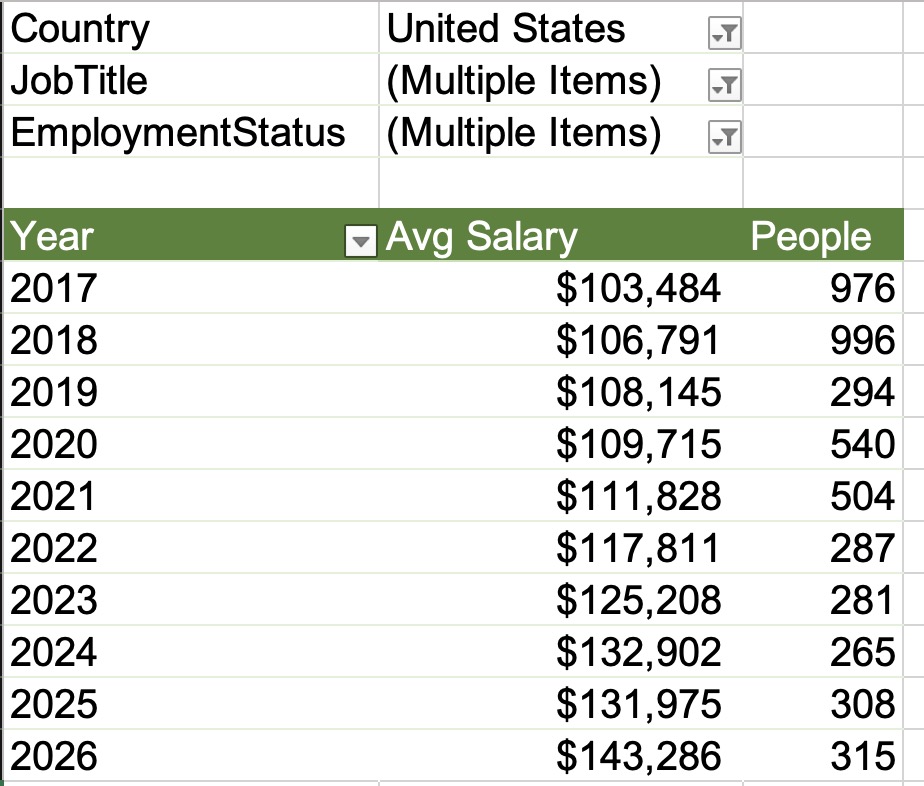Click the $106,791 average salary cell
924x786 pixels.
point(638,341)
